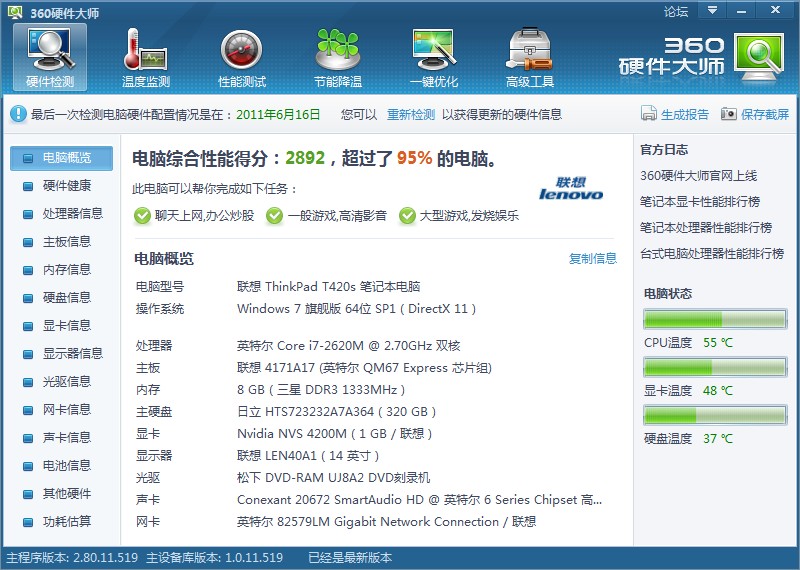
Task: Launch the 性能测试 performance test
Action: (x=242, y=57)
